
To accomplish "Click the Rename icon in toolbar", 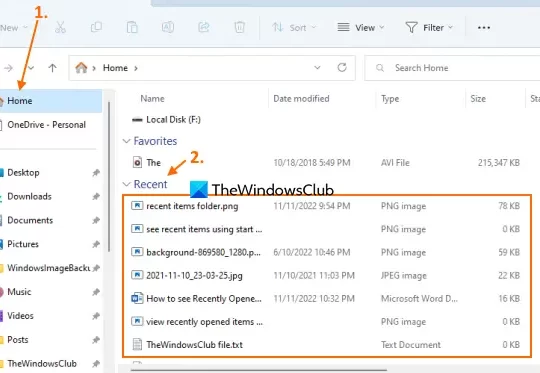I will 168,27.
